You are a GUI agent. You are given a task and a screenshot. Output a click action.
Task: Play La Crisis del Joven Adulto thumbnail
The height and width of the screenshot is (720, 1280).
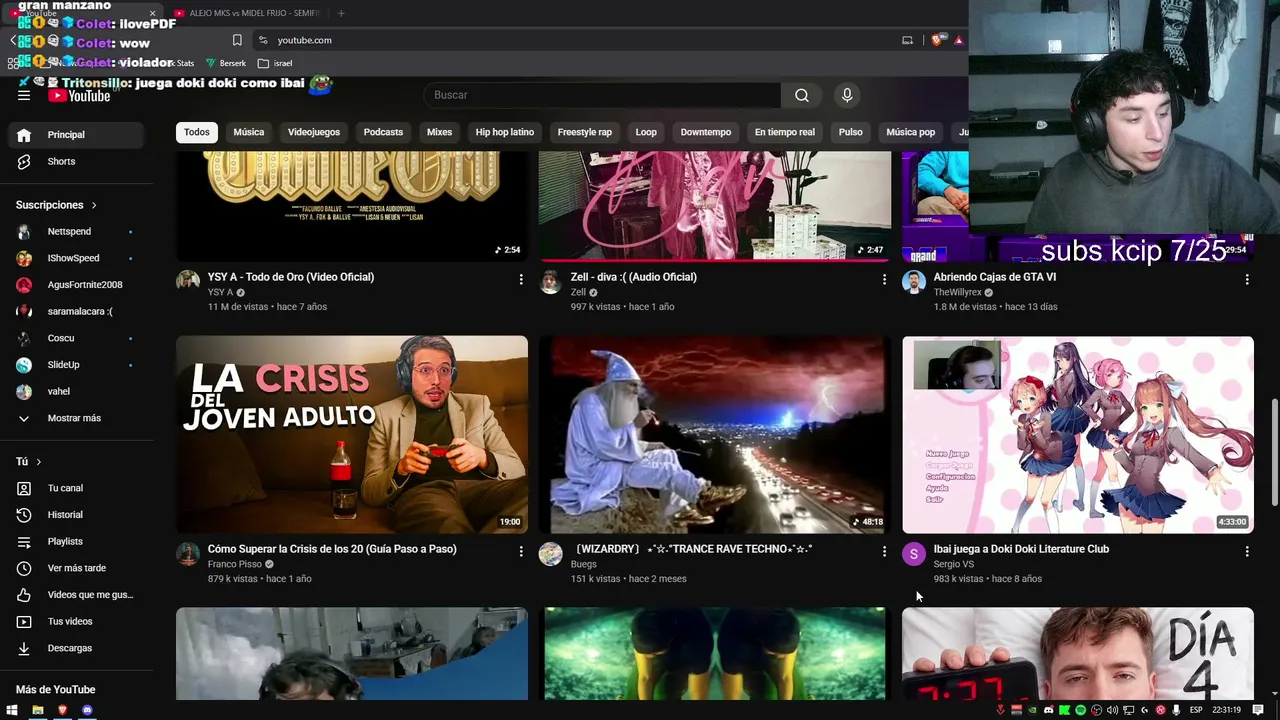(x=352, y=435)
